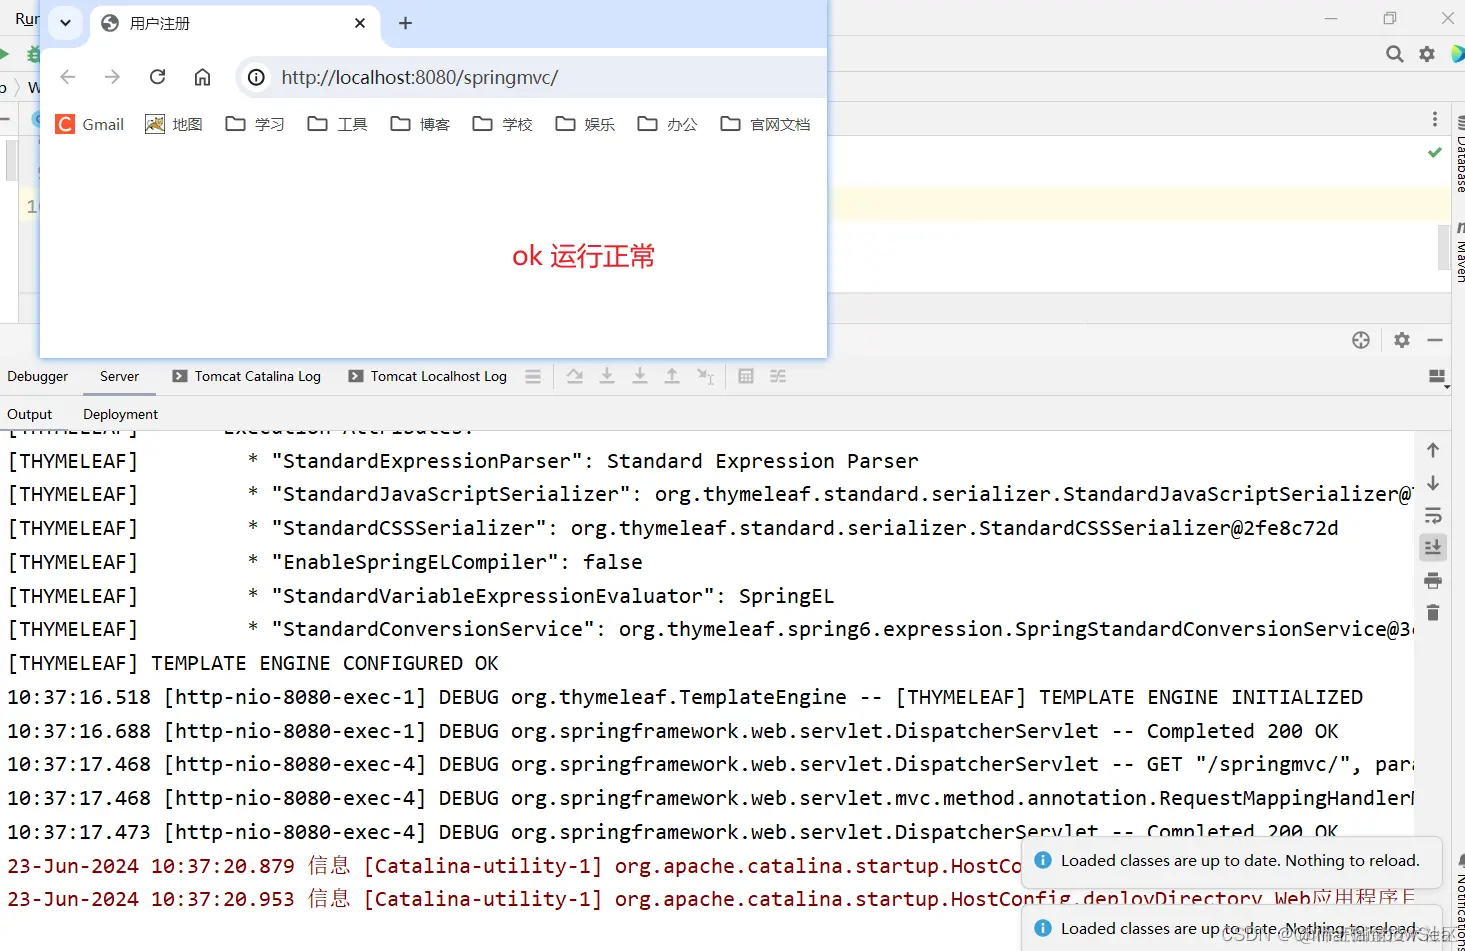
Task: Open the debug panel layout settings dropdown
Action: coord(1438,377)
